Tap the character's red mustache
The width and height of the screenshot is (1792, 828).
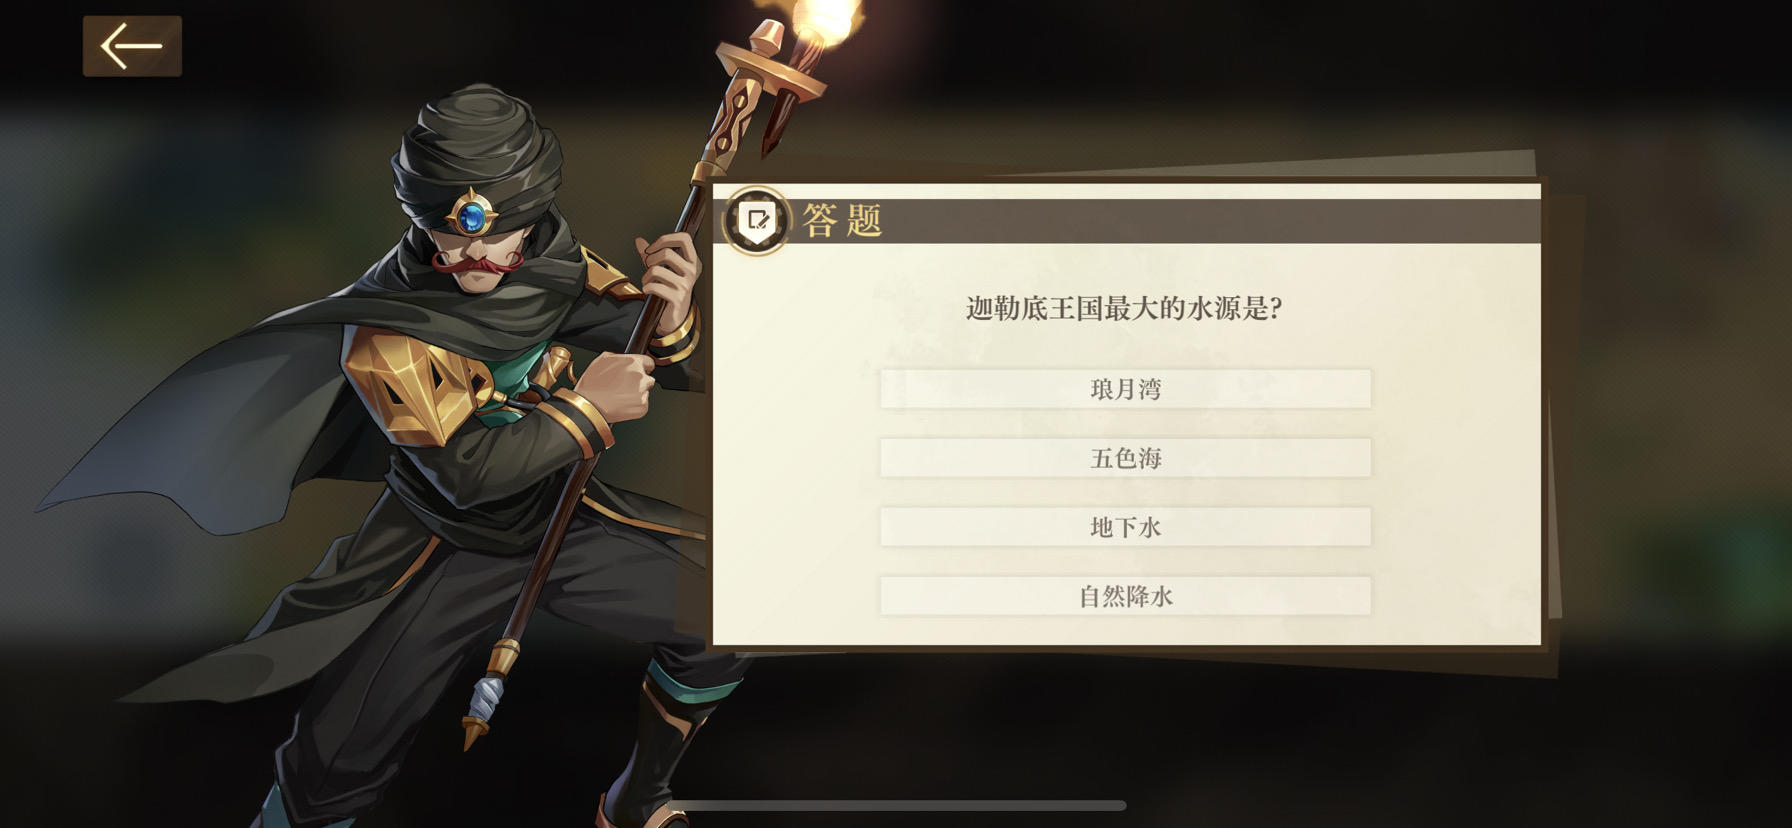(476, 263)
